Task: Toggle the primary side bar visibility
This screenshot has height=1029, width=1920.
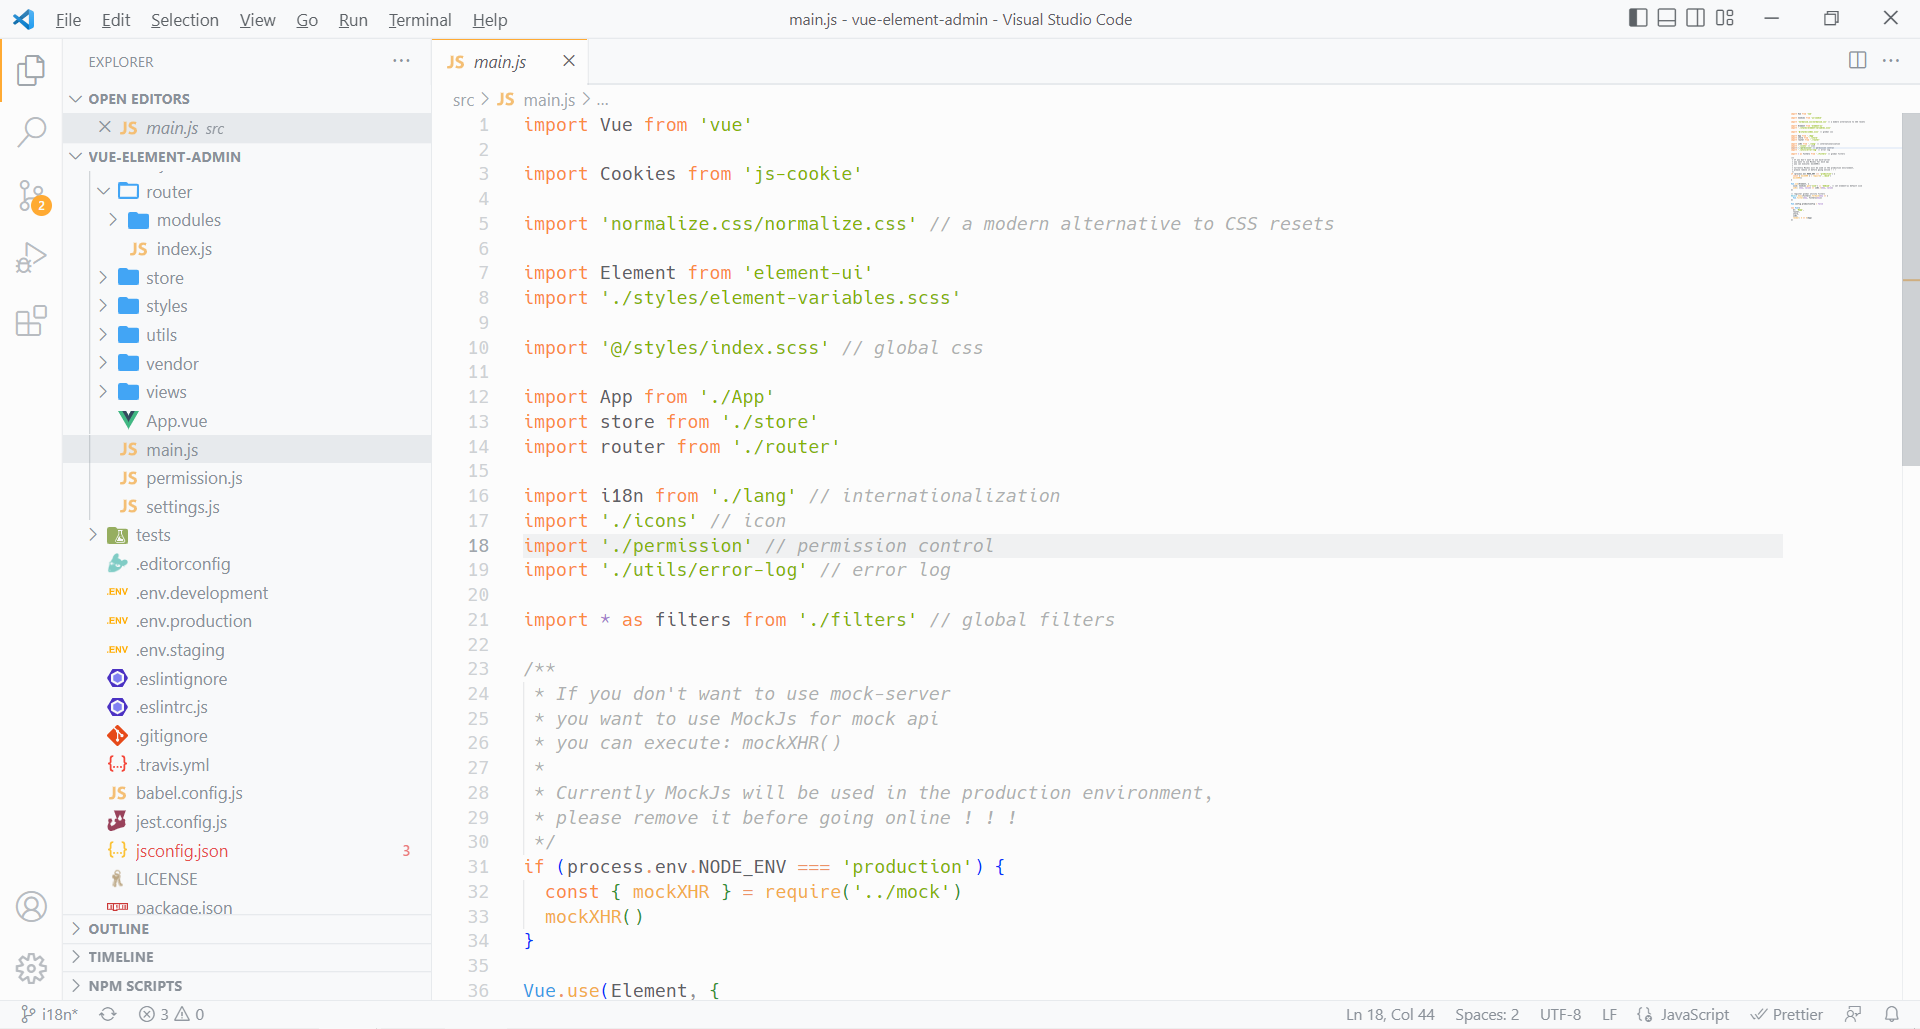Action: (x=1638, y=18)
